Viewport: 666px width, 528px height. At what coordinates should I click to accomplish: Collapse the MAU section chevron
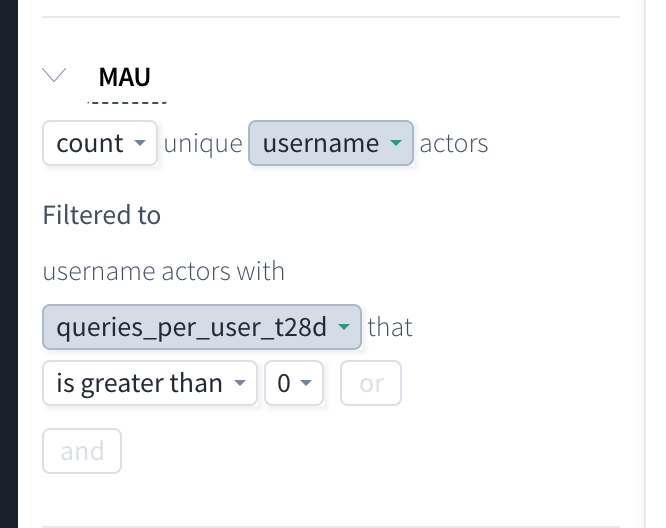coord(54,75)
